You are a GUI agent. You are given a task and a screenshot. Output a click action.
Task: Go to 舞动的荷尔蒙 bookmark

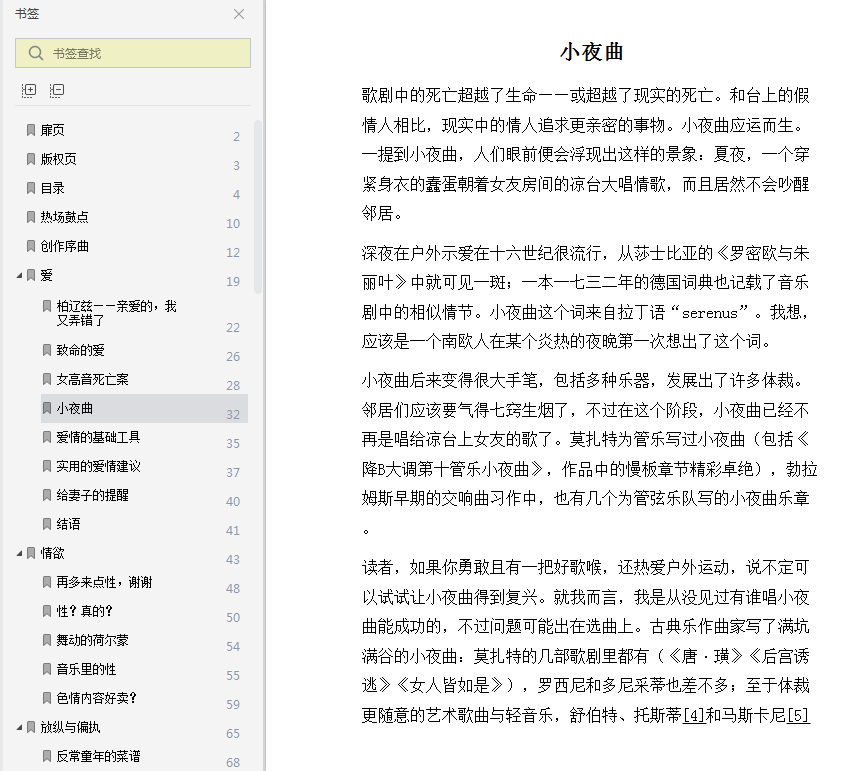click(x=92, y=641)
